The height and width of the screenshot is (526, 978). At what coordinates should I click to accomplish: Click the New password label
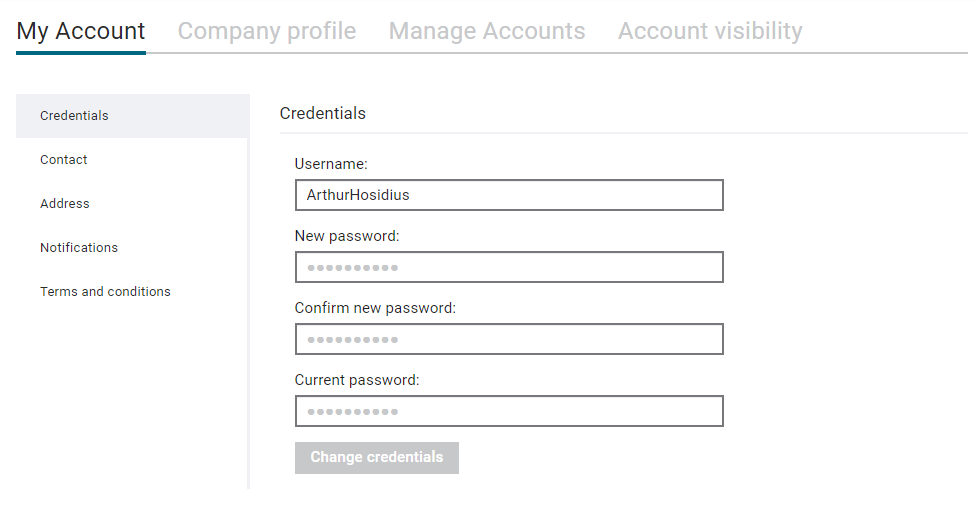[x=347, y=236]
